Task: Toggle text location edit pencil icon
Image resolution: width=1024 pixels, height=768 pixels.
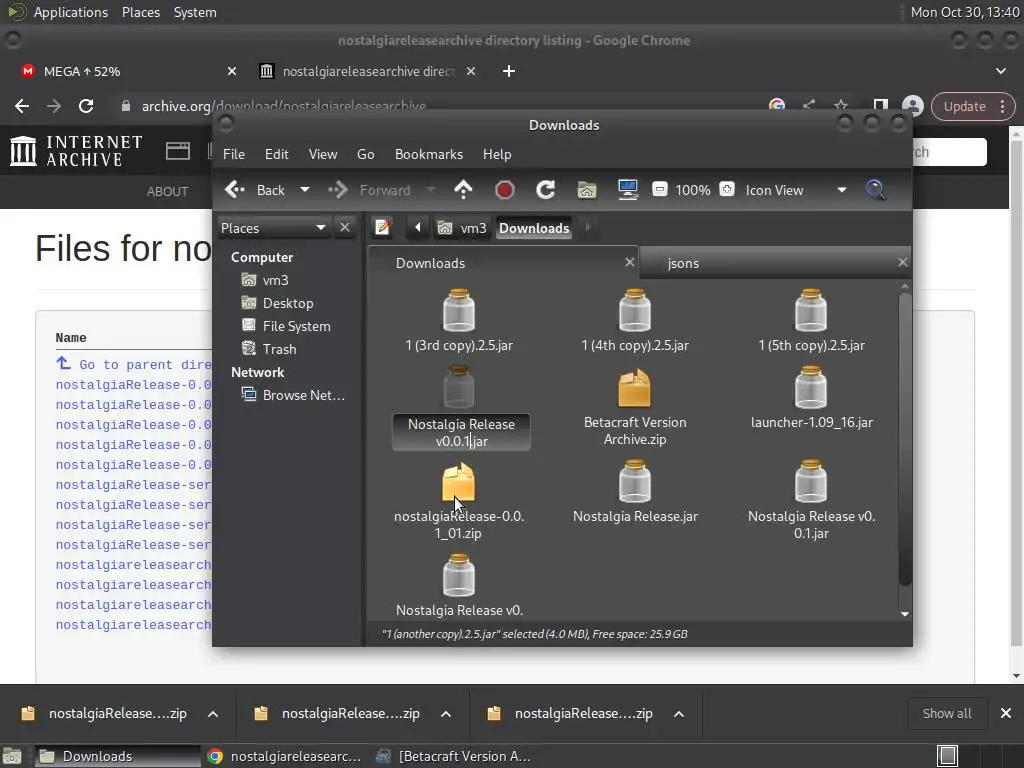Action: 383,227
